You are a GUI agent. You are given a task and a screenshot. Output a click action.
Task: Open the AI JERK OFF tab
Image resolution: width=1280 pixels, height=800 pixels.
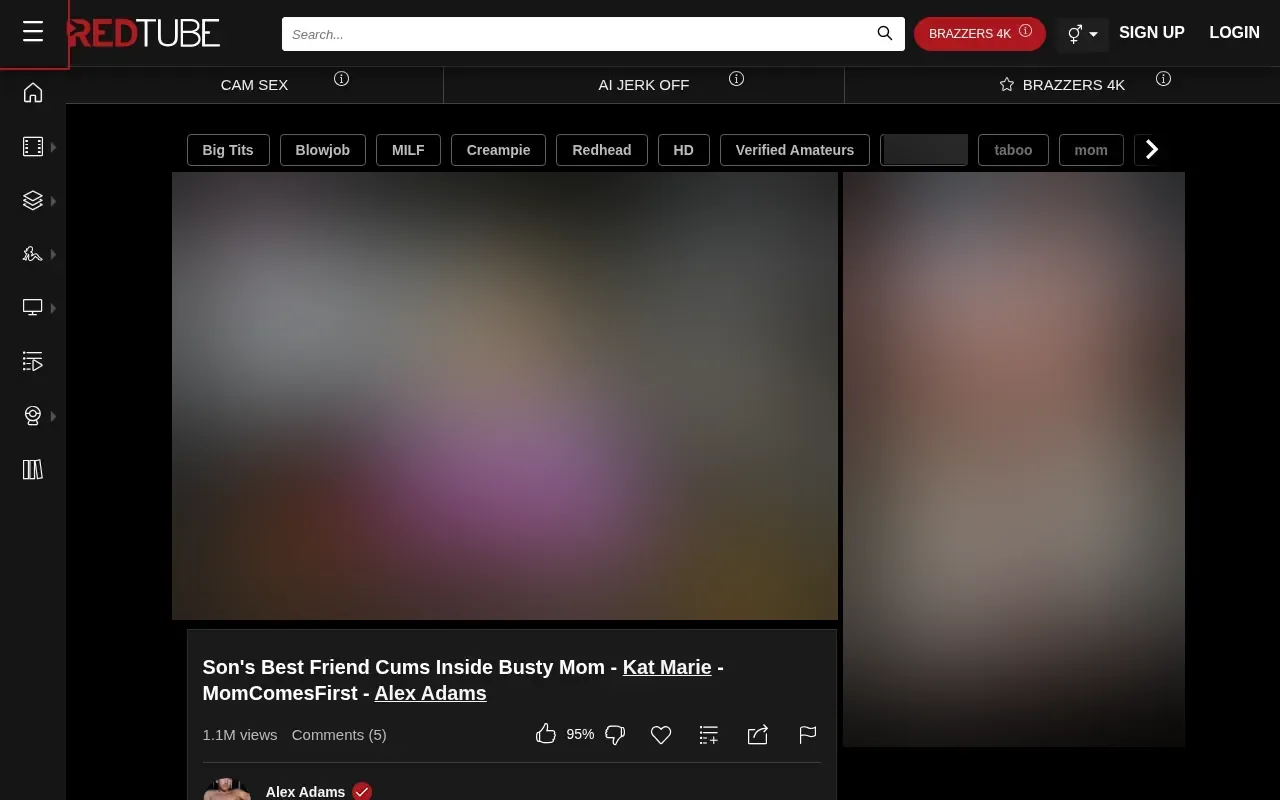point(644,85)
